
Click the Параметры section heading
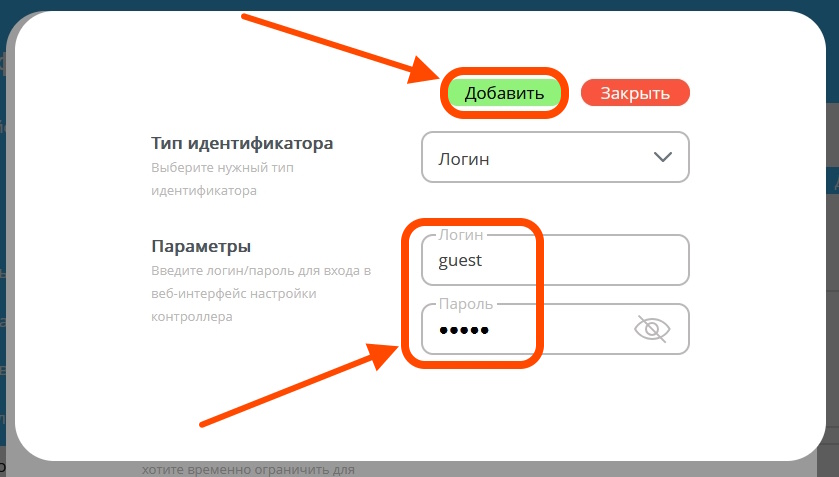(200, 246)
